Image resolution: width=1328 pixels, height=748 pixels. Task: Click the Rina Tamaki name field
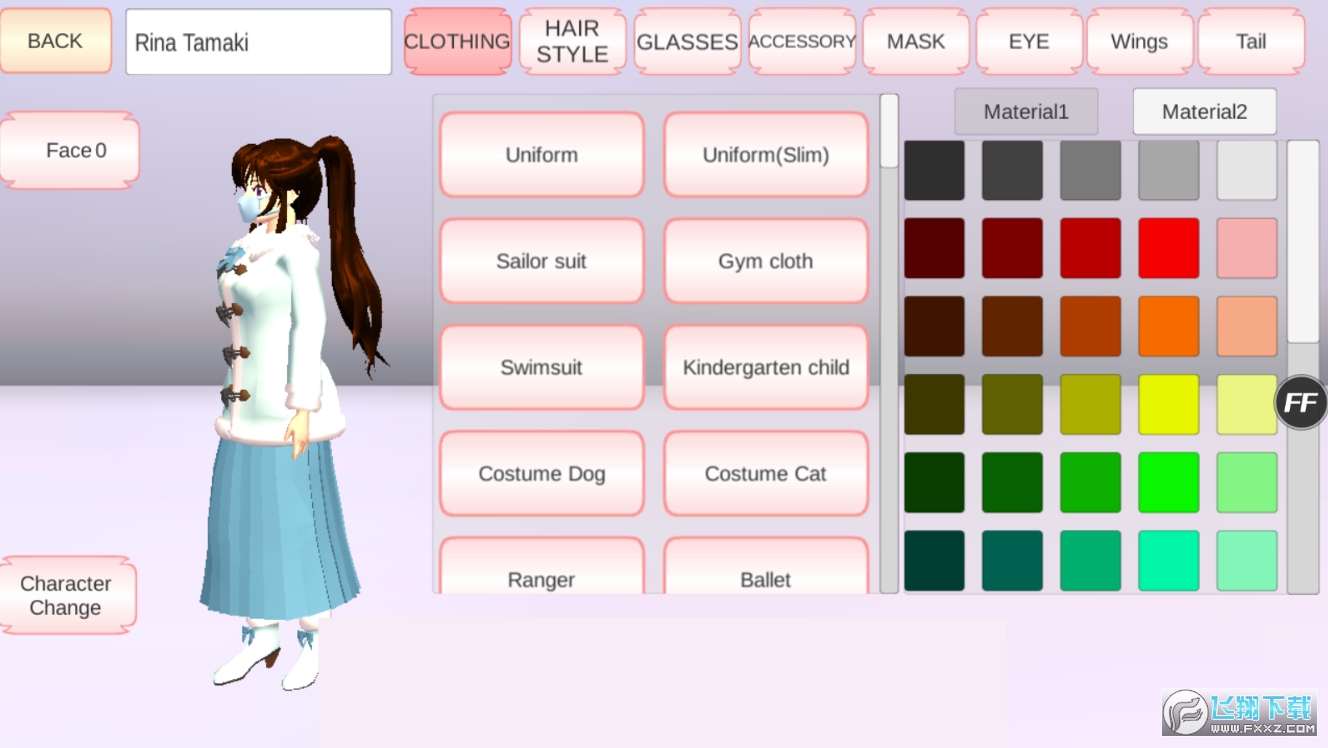tap(258, 43)
